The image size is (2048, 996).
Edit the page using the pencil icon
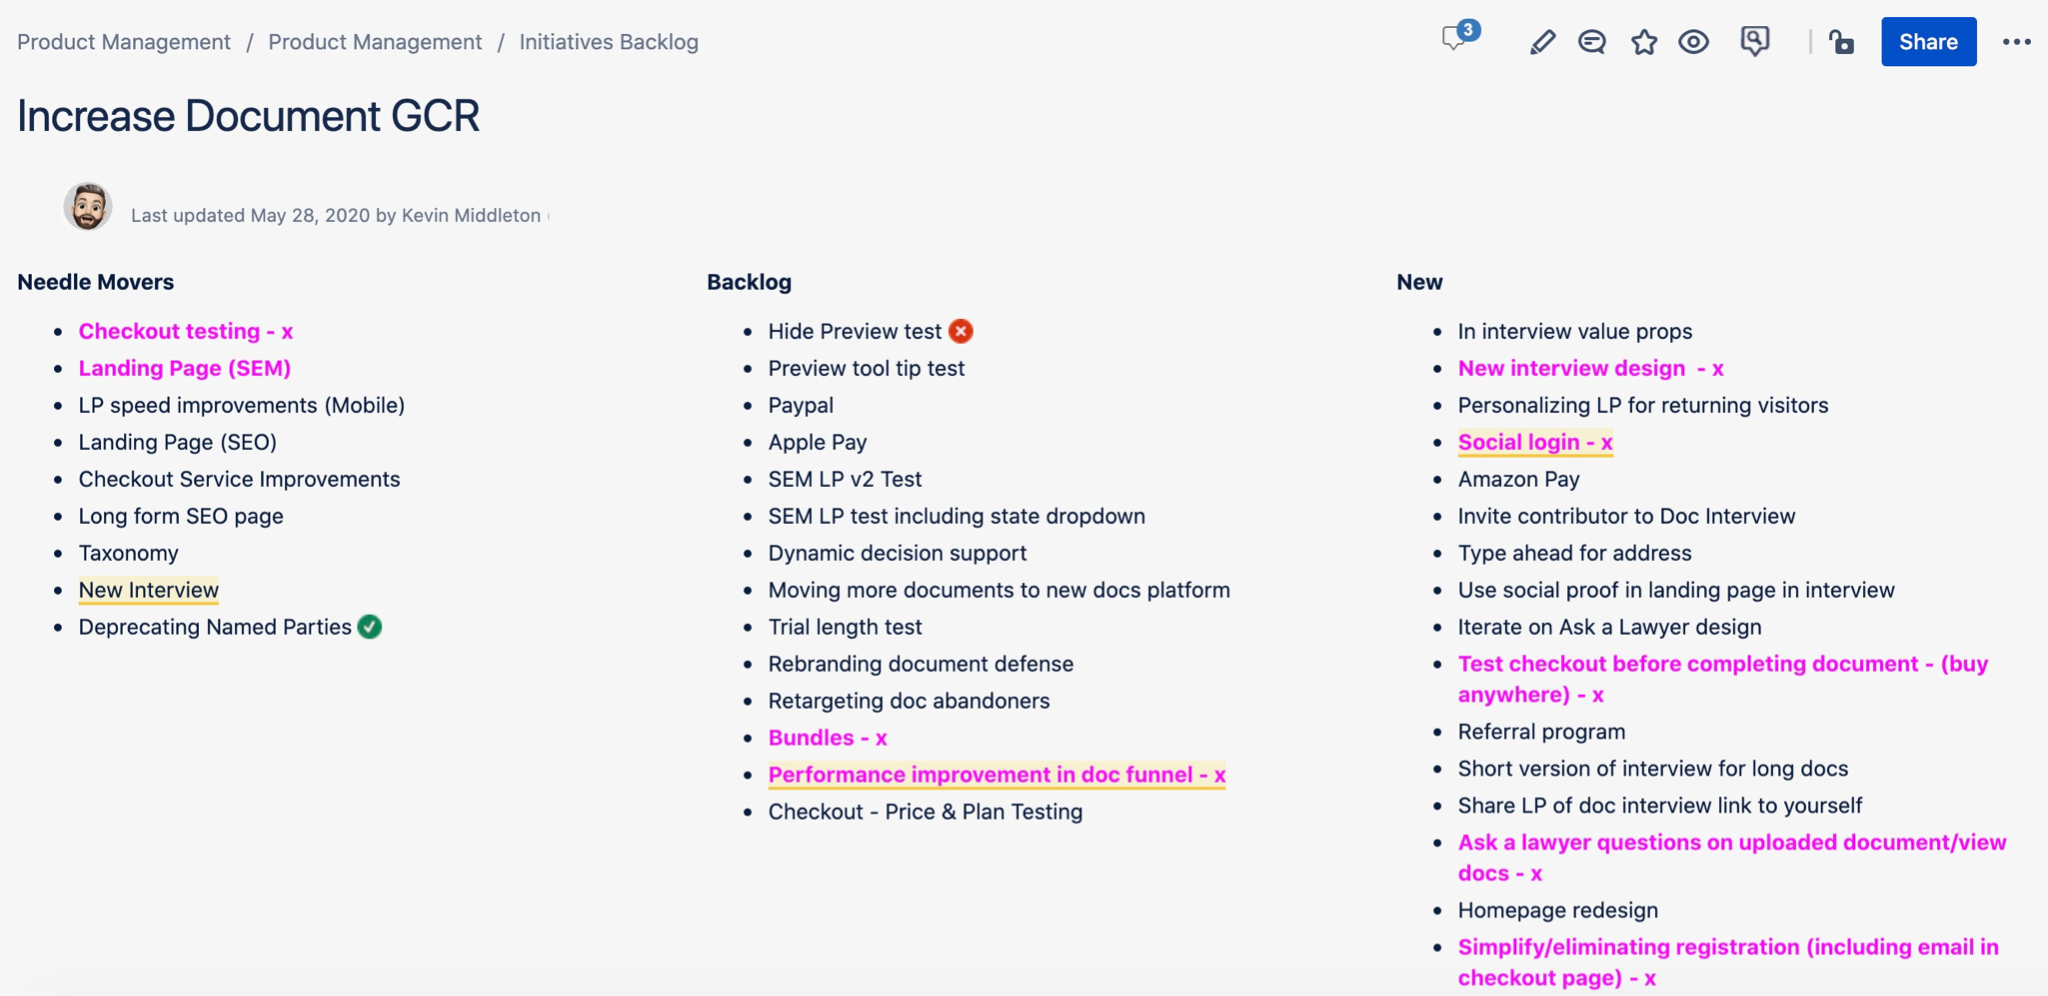[1541, 42]
